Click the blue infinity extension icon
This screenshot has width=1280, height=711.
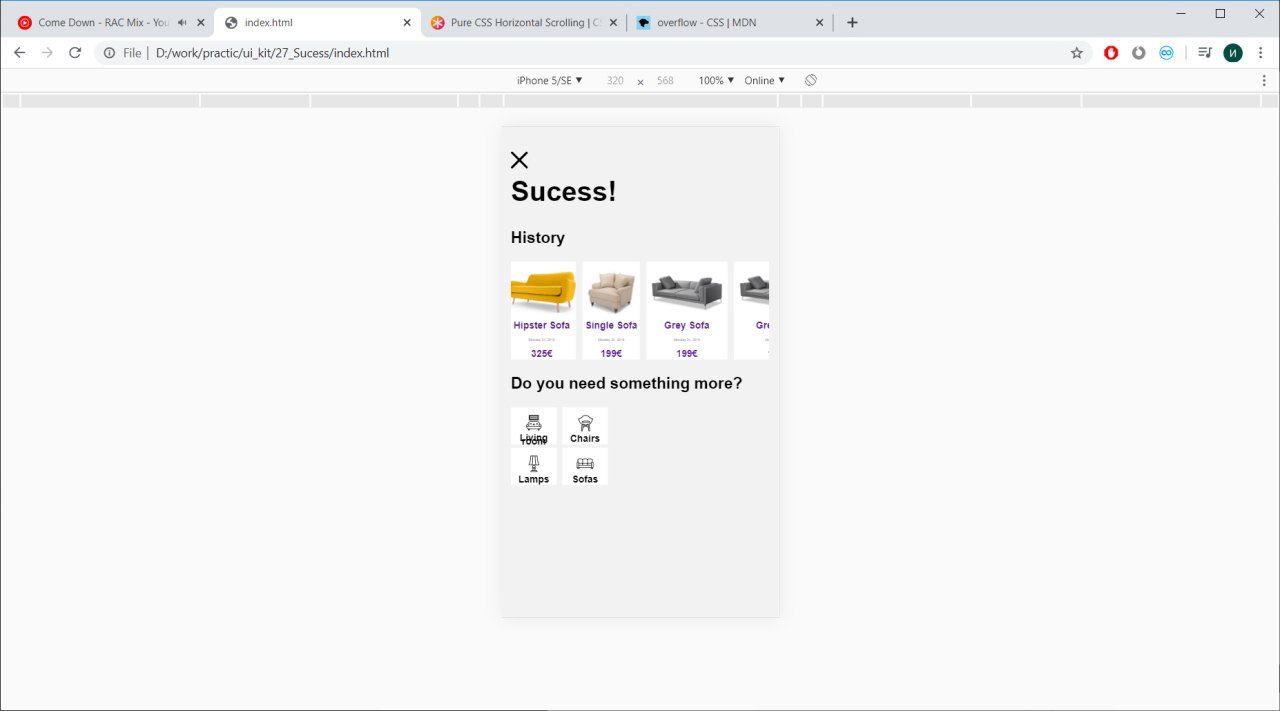[1166, 53]
